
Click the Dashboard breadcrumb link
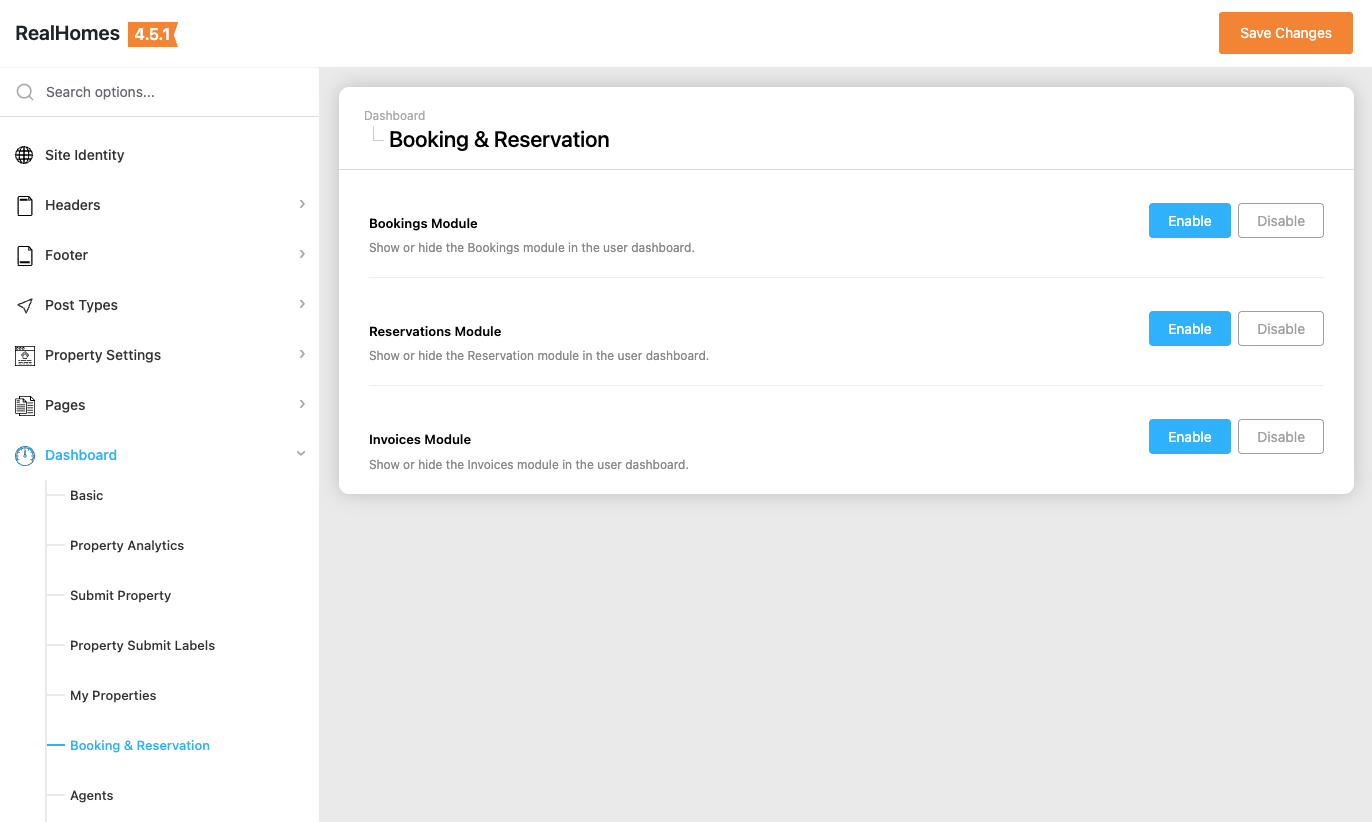click(x=394, y=116)
